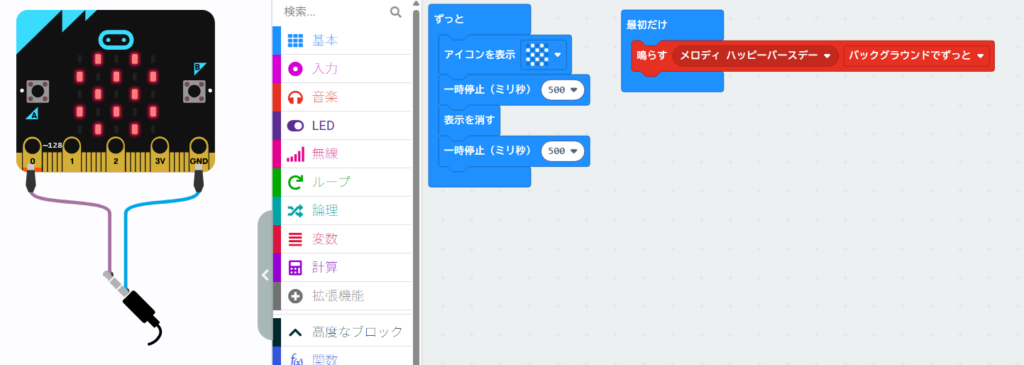Select the 表示を消す block

pos(470,120)
